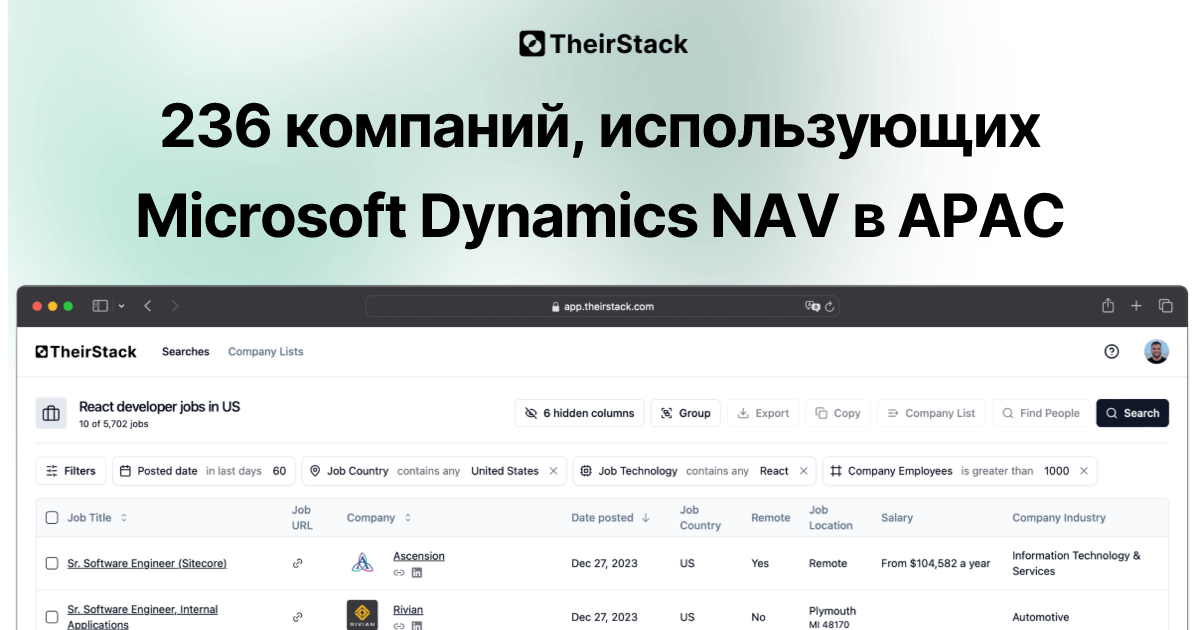Open the Ascension company link
1200x630 pixels.
click(419, 556)
